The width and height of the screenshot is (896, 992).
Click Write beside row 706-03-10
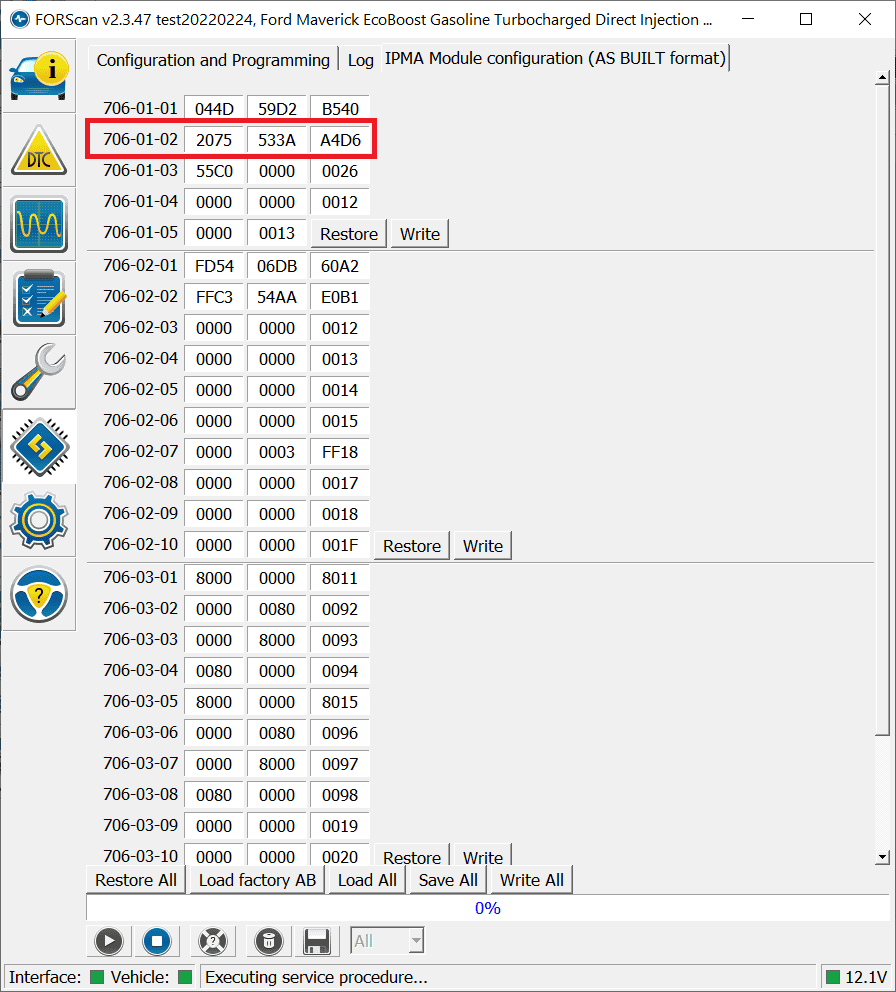point(483,855)
